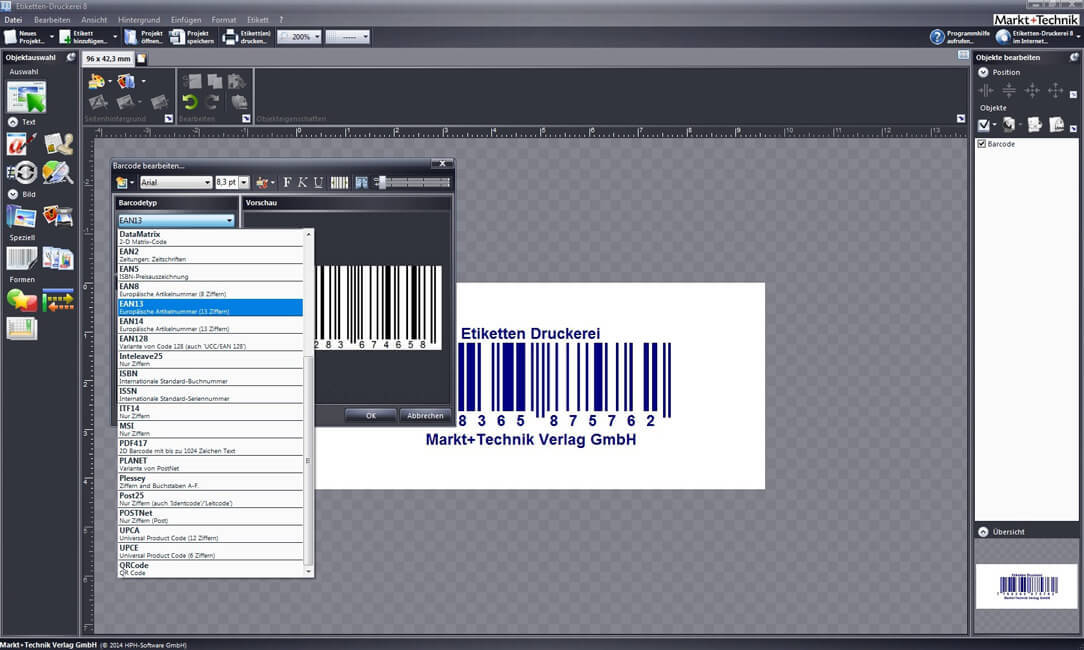Click the Projekt speichern icon
1084x650 pixels.
coord(177,37)
